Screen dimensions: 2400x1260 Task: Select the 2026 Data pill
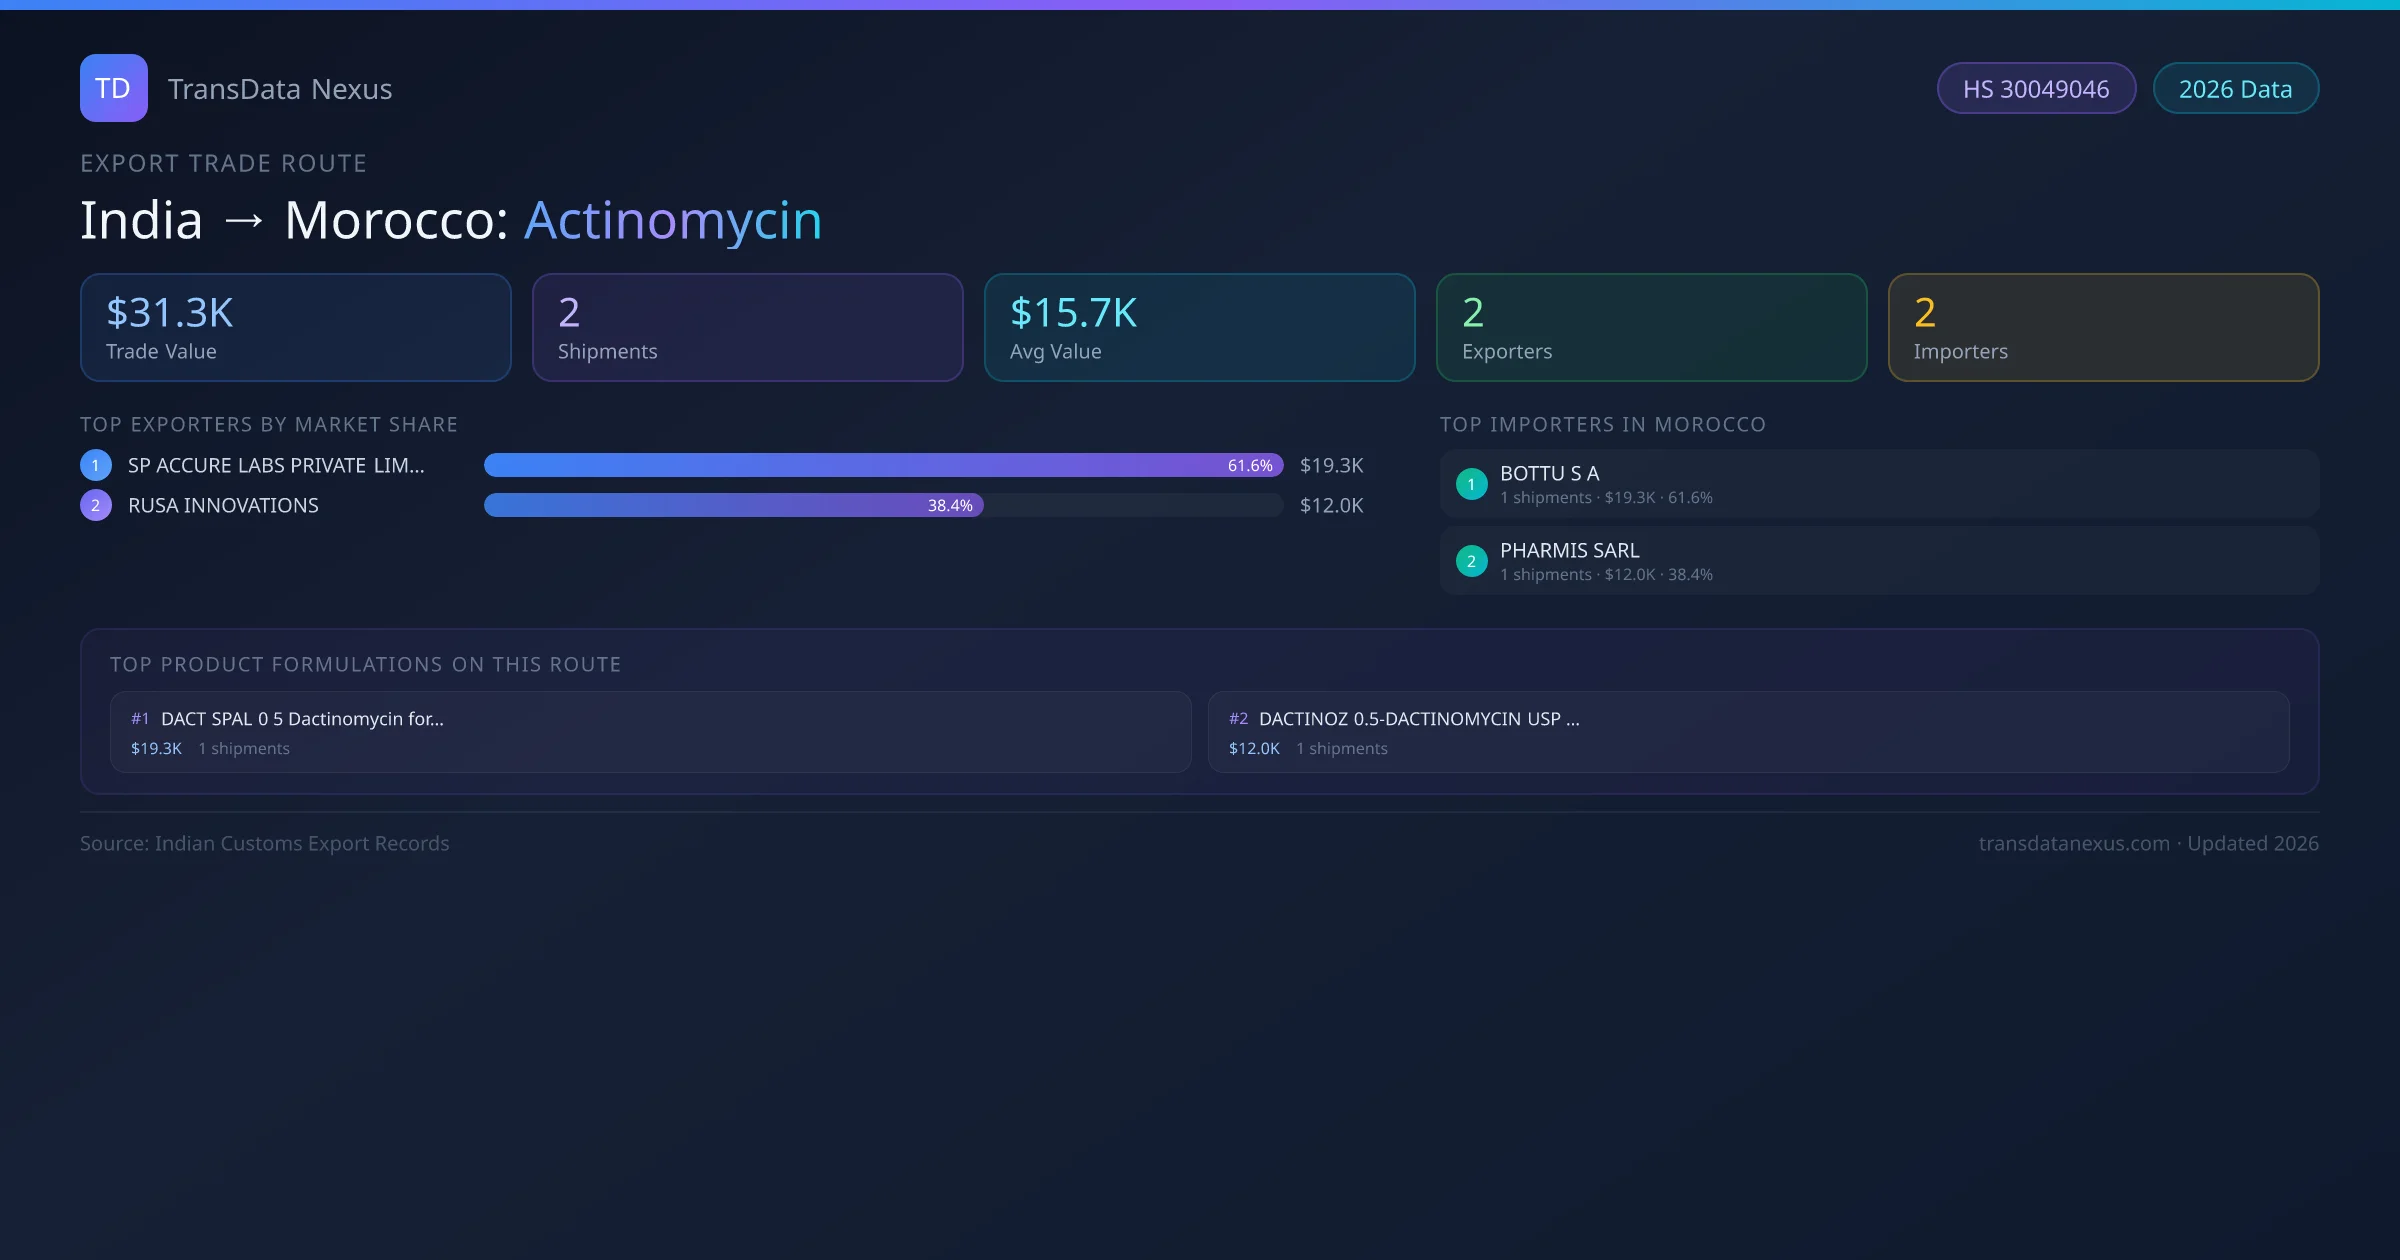(2235, 88)
